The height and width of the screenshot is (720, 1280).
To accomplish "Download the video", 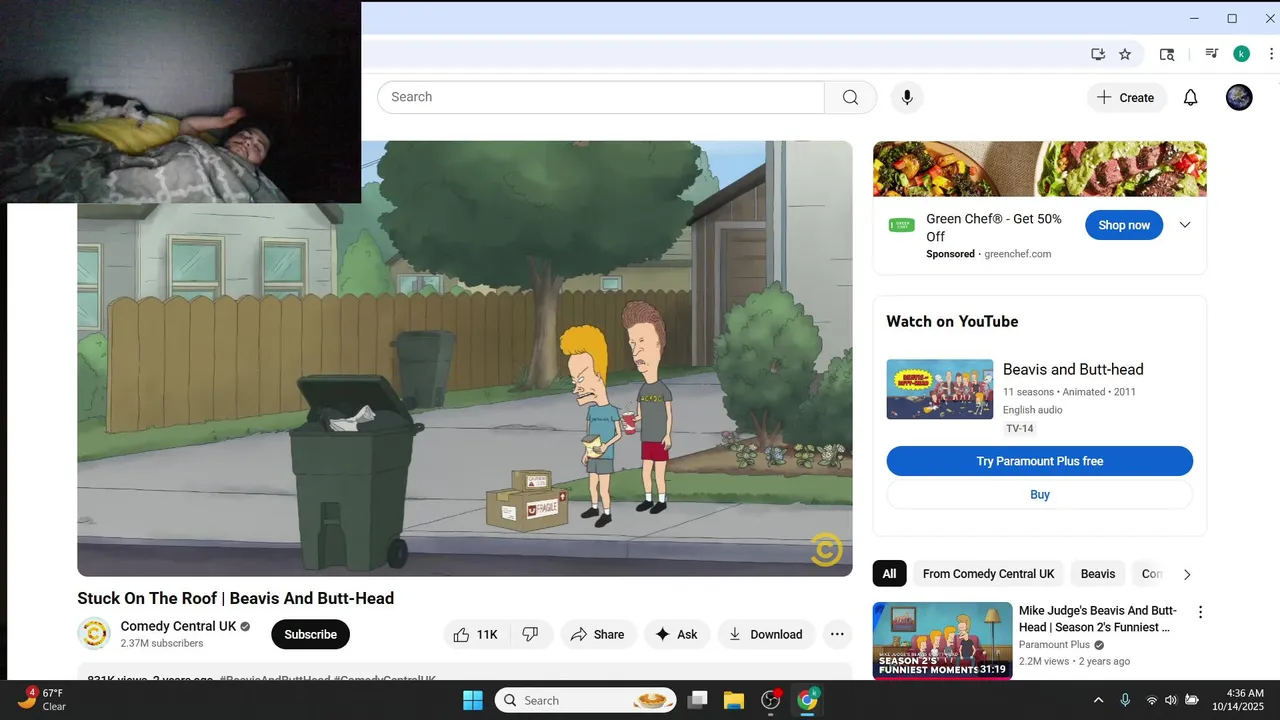I will (766, 634).
